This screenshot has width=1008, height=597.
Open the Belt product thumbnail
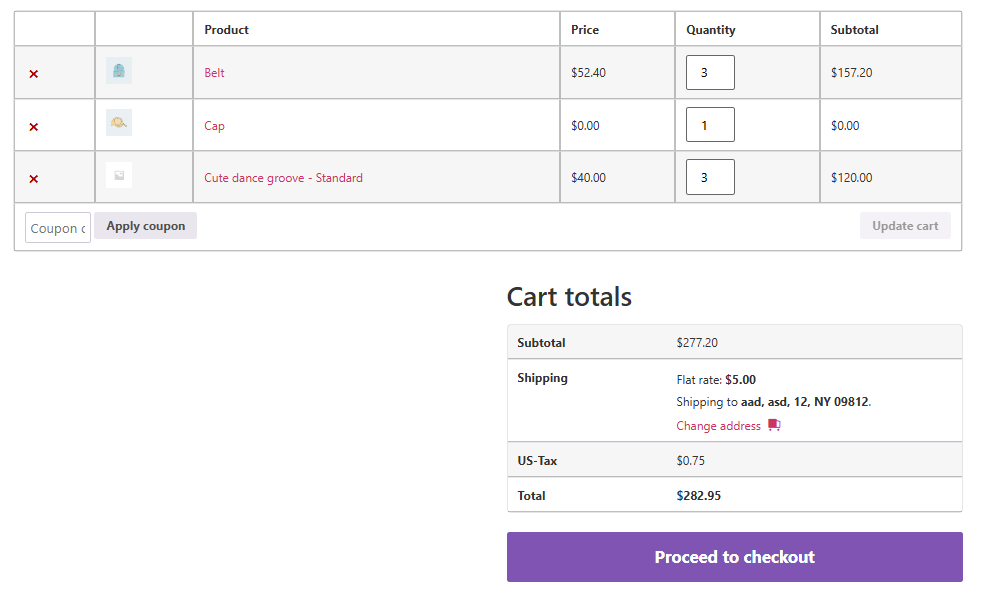pos(119,71)
